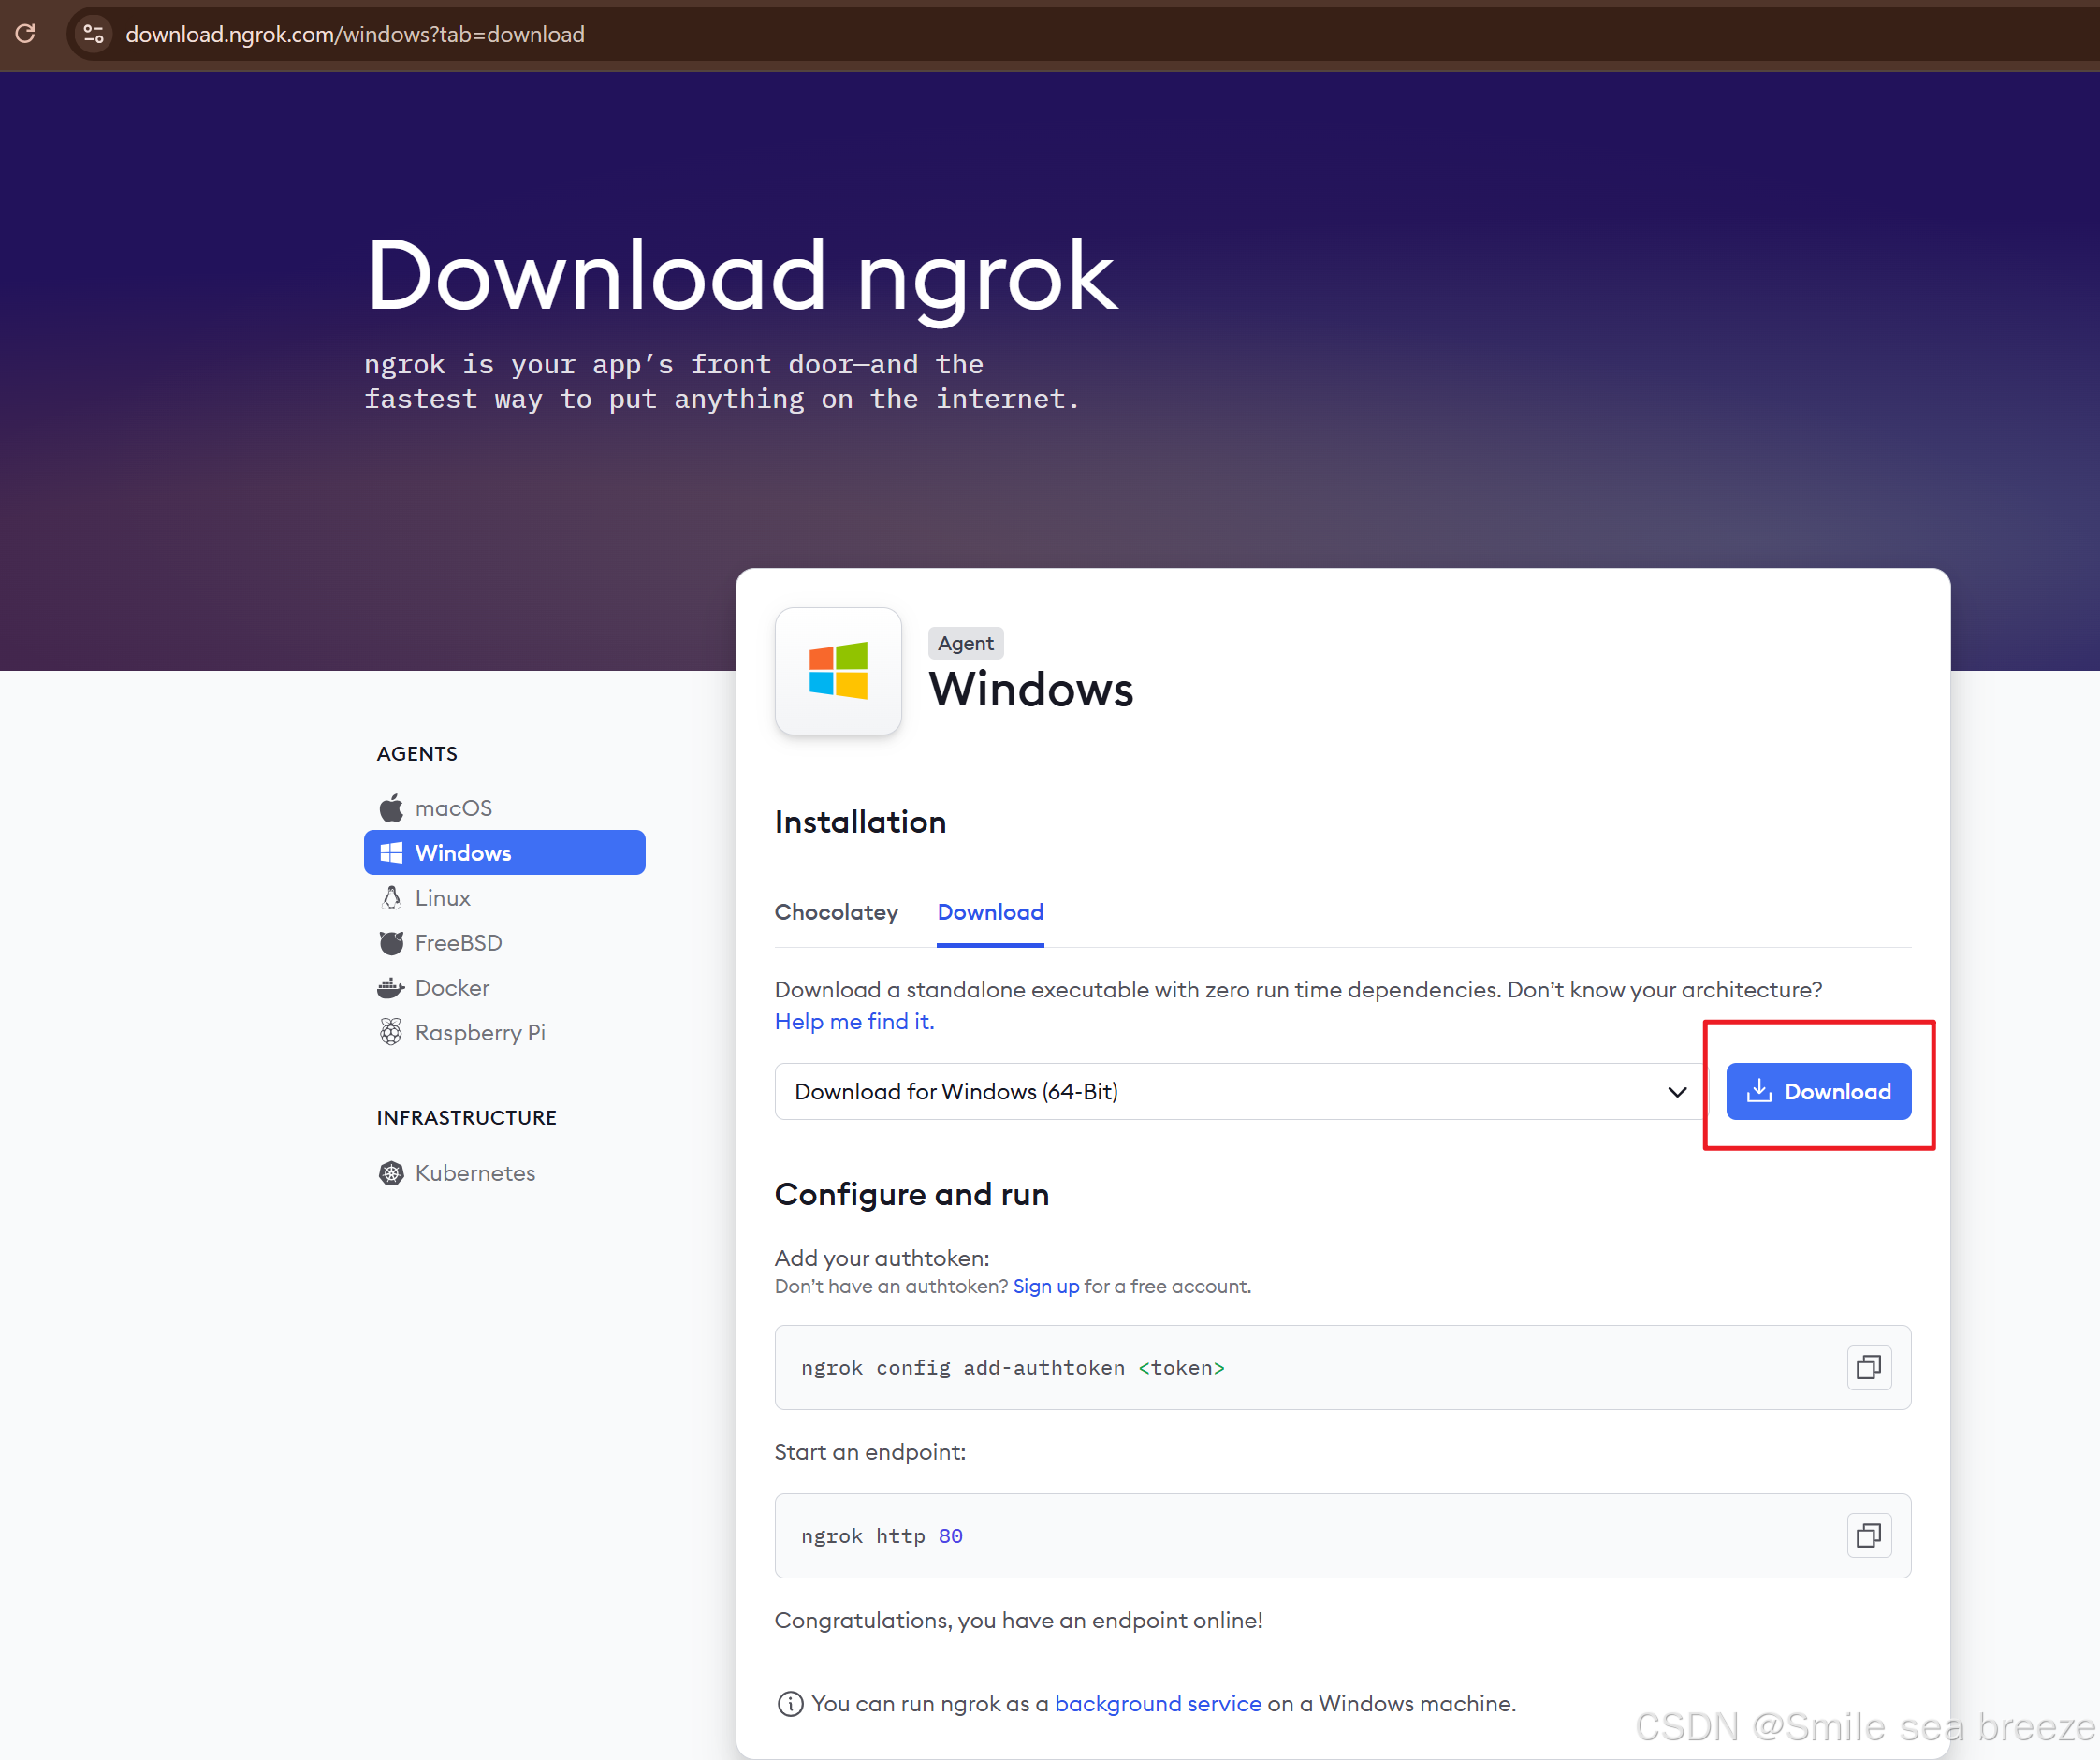2100x1760 pixels.
Task: Switch to the Chocolatey installation tab
Action: (836, 912)
